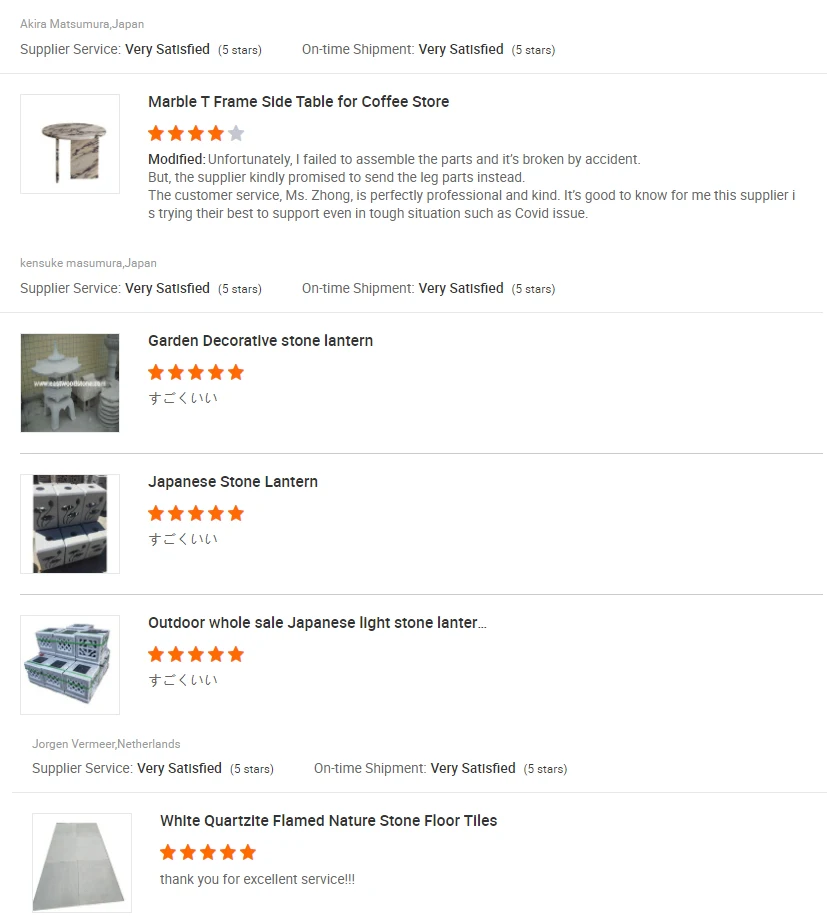Click reviewer name kensuke masumura, Japan
The width and height of the screenshot is (827, 921).
click(88, 263)
